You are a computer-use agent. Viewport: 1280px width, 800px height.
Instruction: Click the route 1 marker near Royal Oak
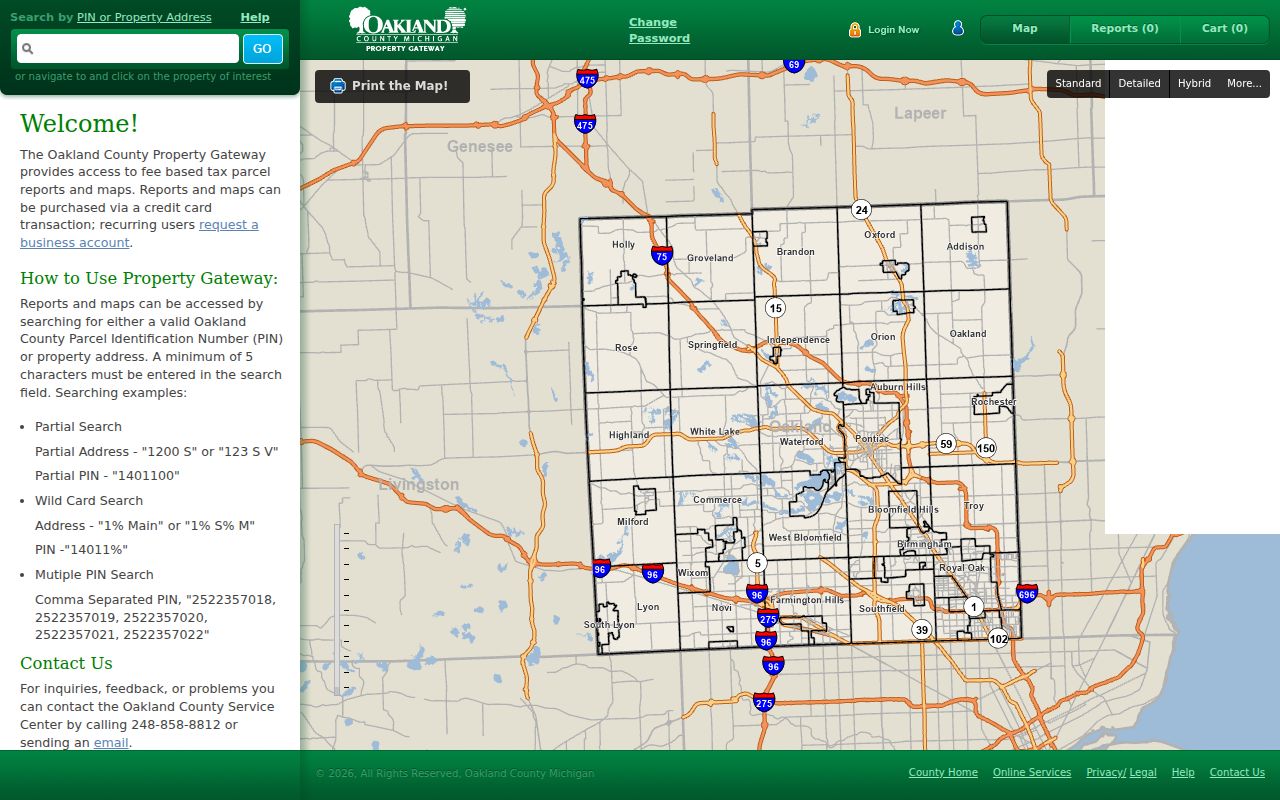[x=974, y=607]
